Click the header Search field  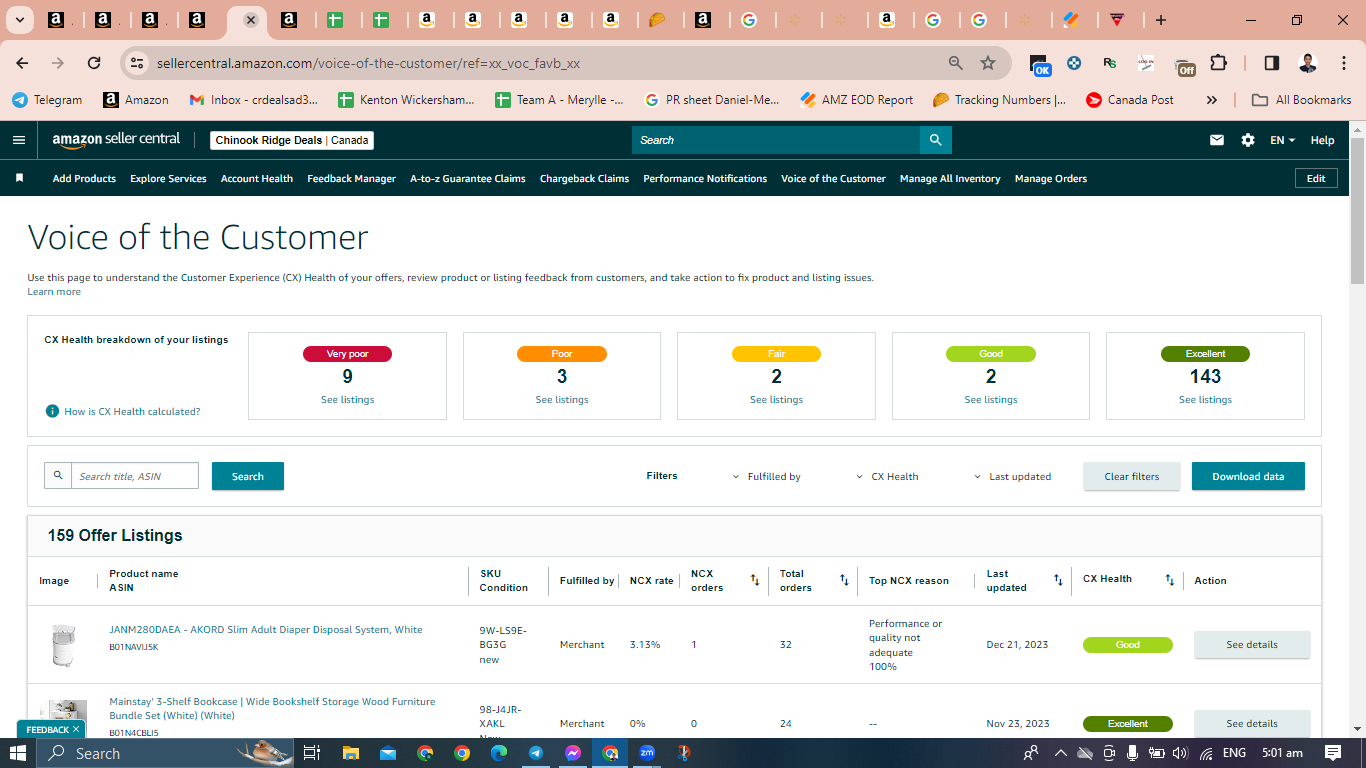point(776,140)
